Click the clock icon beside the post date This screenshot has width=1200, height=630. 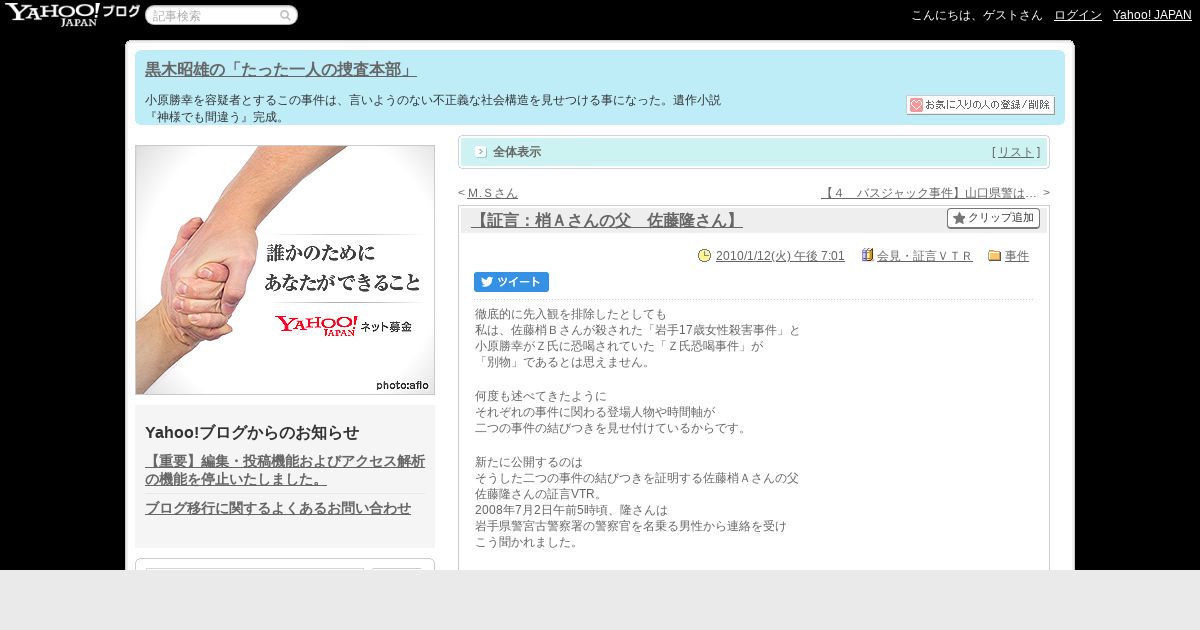(704, 256)
